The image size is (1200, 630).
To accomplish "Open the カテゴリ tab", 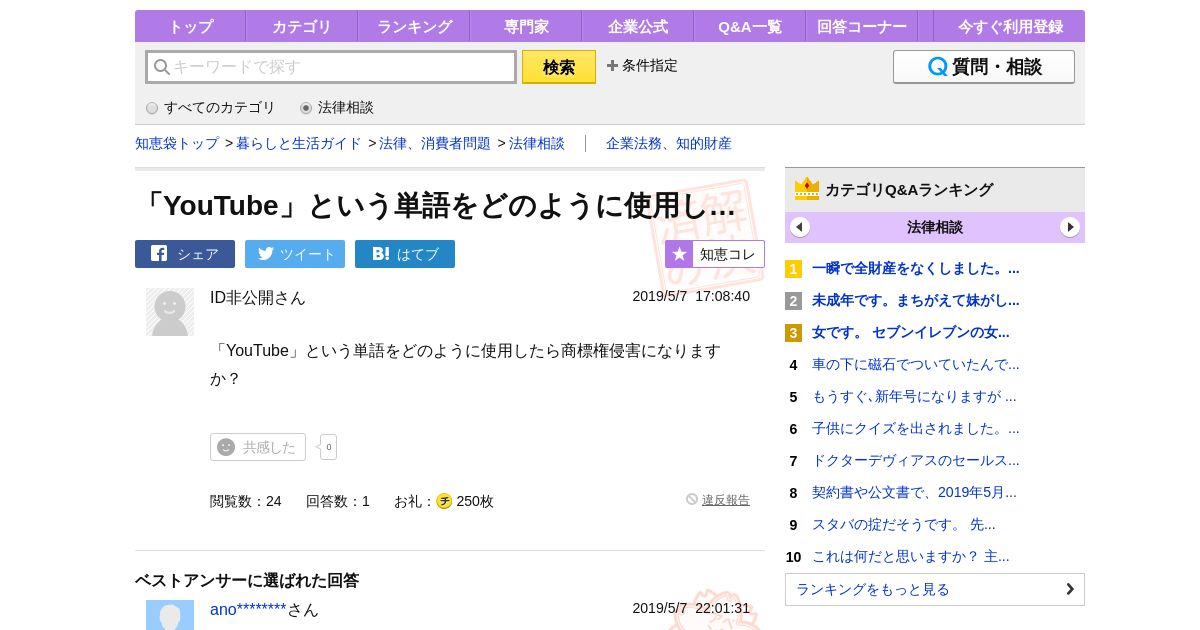I will tap(301, 26).
